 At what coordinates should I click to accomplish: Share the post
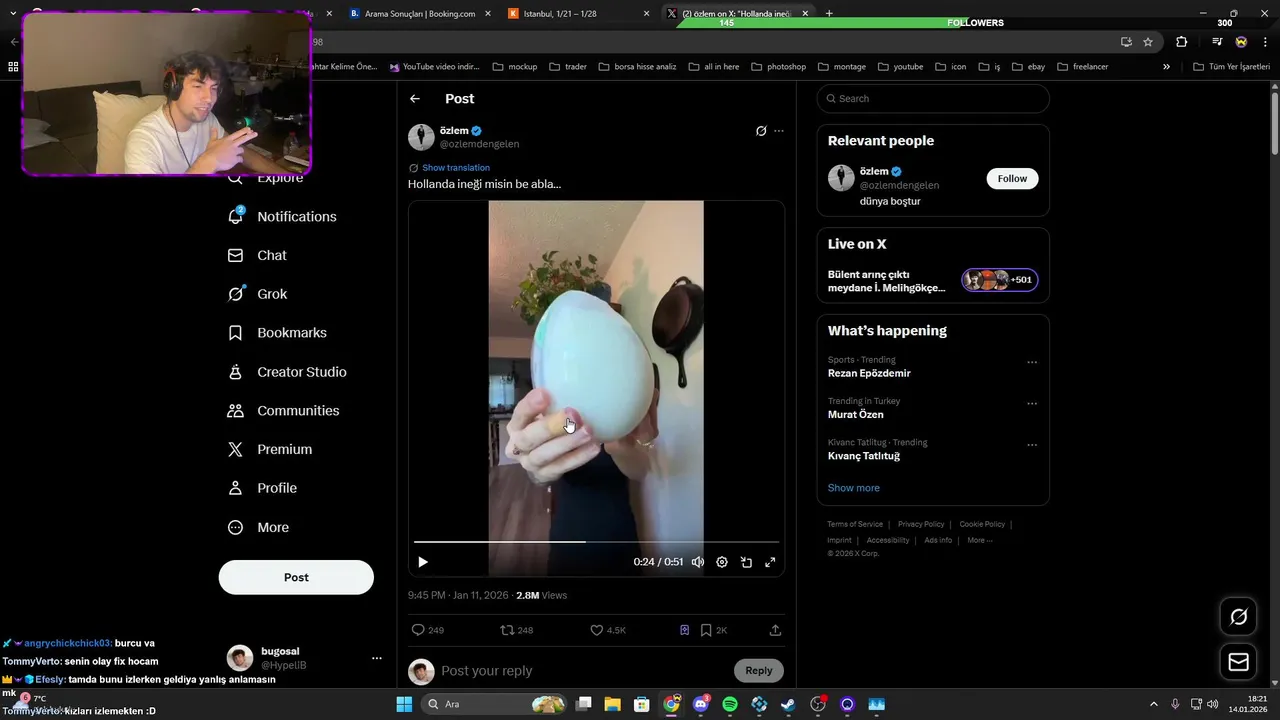coord(775,630)
